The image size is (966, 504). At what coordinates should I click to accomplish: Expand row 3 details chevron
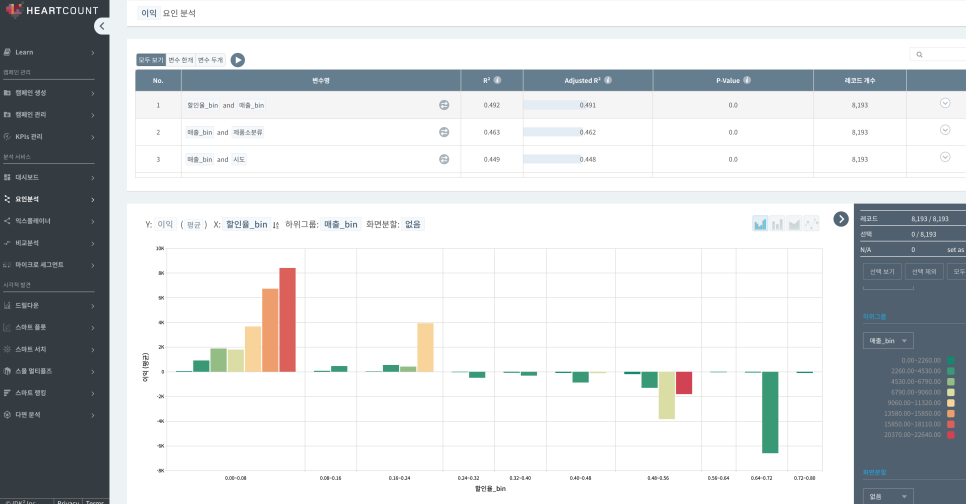pyautogui.click(x=945, y=157)
